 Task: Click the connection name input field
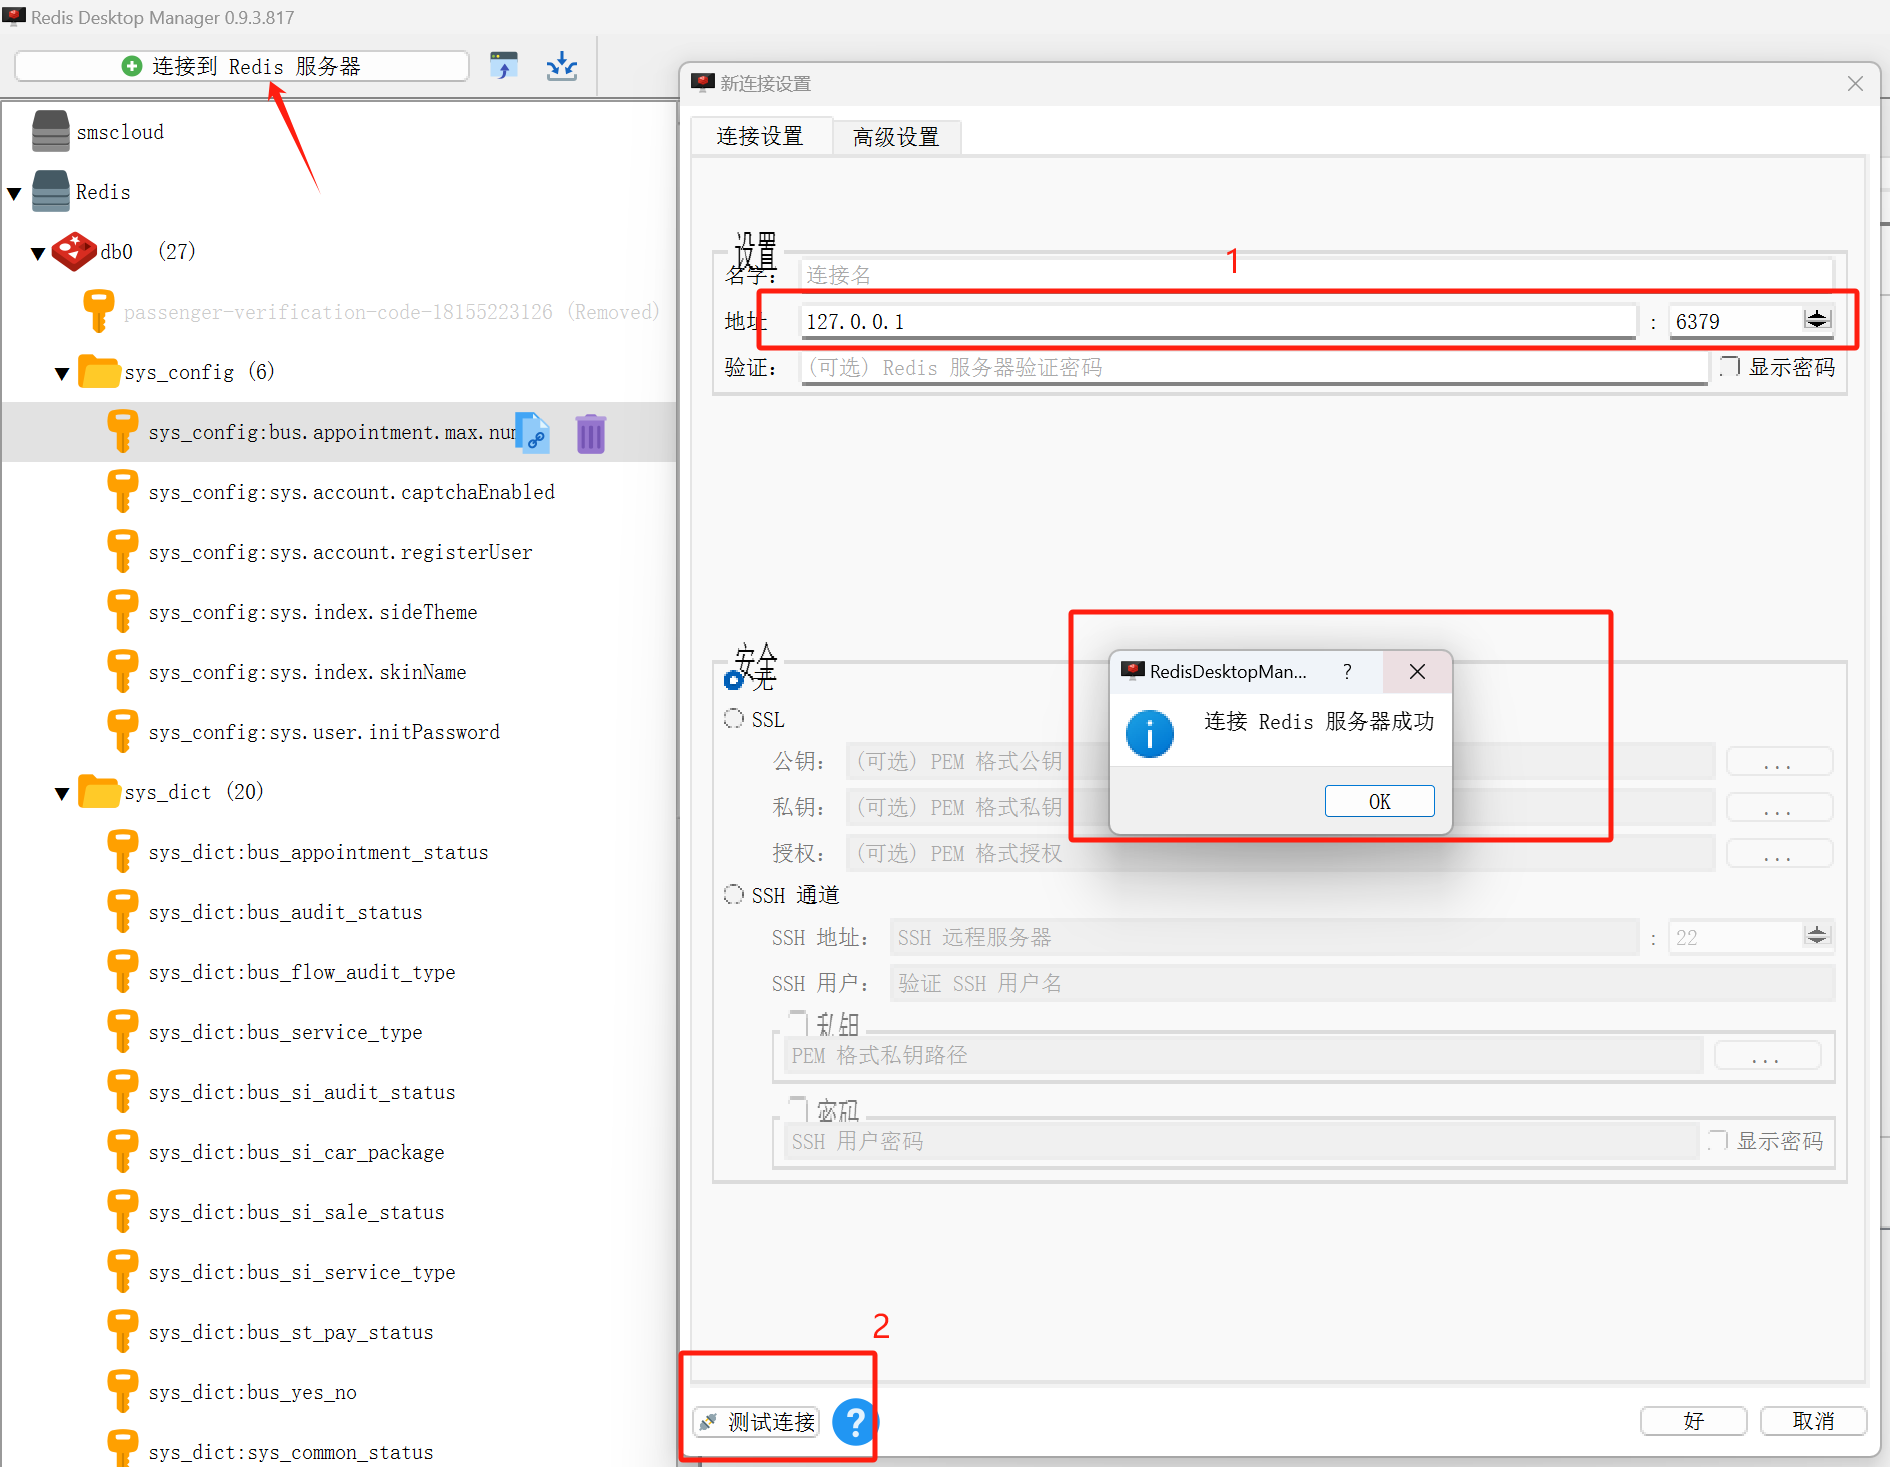(1316, 274)
